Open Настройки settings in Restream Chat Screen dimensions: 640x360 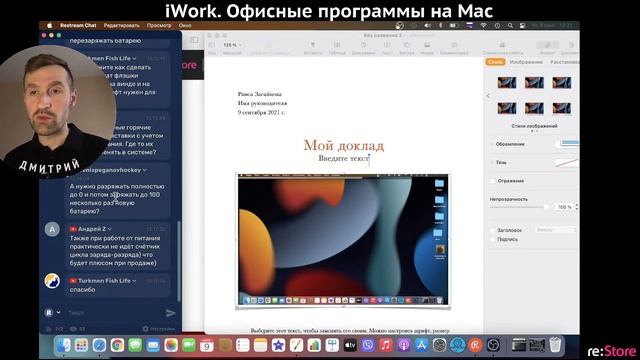pos(159,329)
